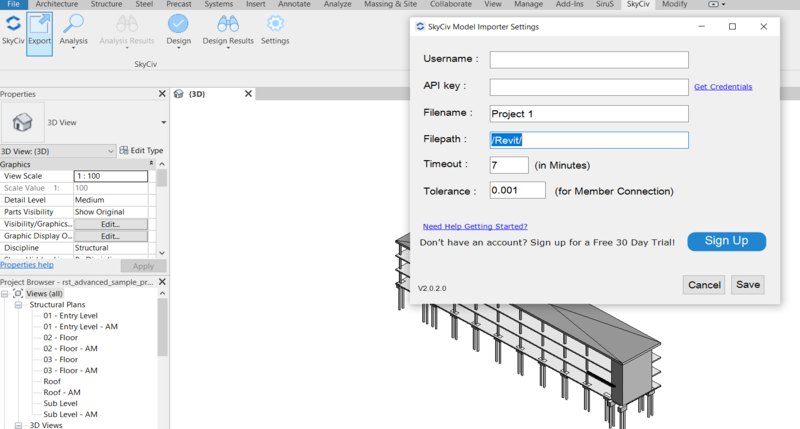Click the {3D} view tab icon
The image size is (800, 429).
(x=179, y=94)
